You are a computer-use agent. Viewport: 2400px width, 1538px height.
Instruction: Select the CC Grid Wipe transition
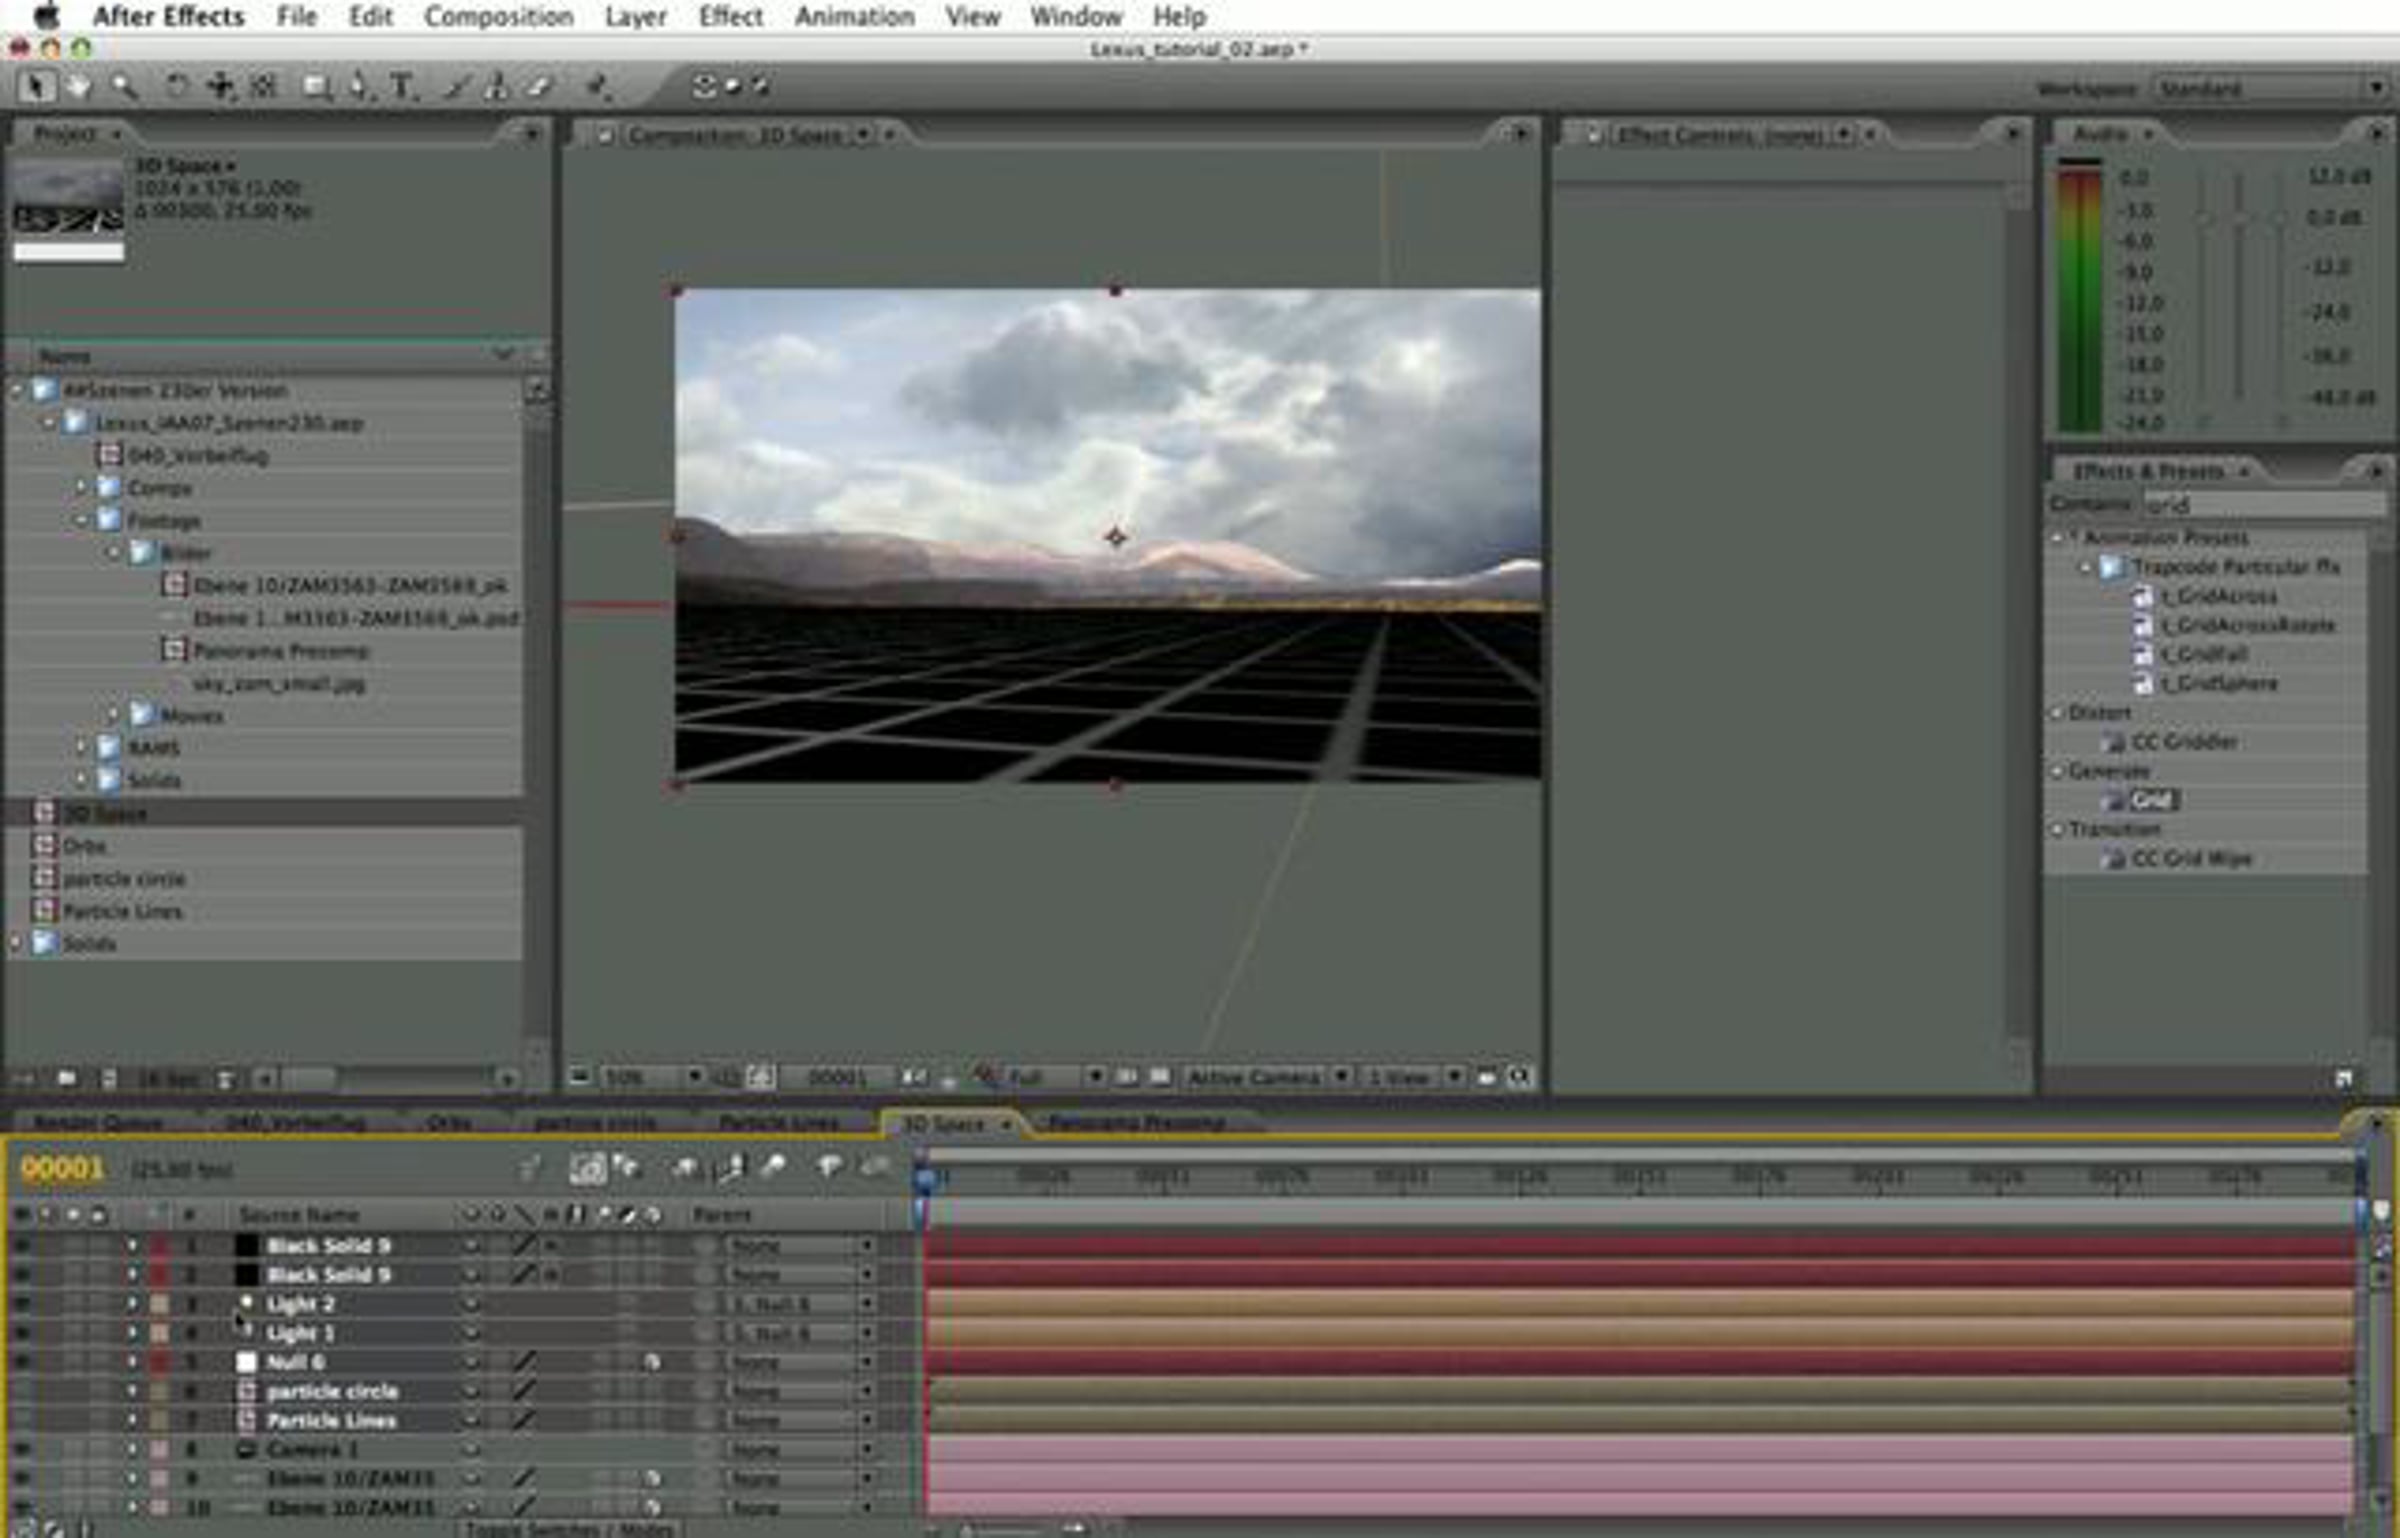(2191, 859)
